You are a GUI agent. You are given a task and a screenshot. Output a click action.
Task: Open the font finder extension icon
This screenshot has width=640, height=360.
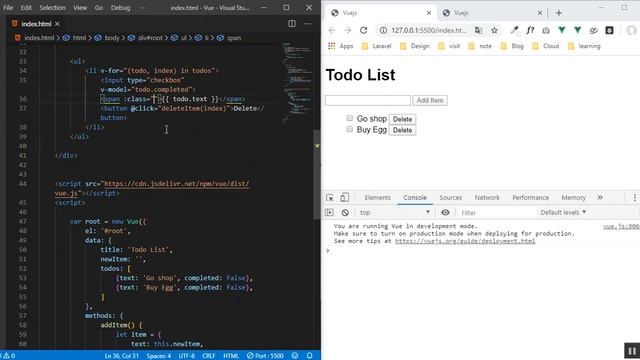point(530,30)
